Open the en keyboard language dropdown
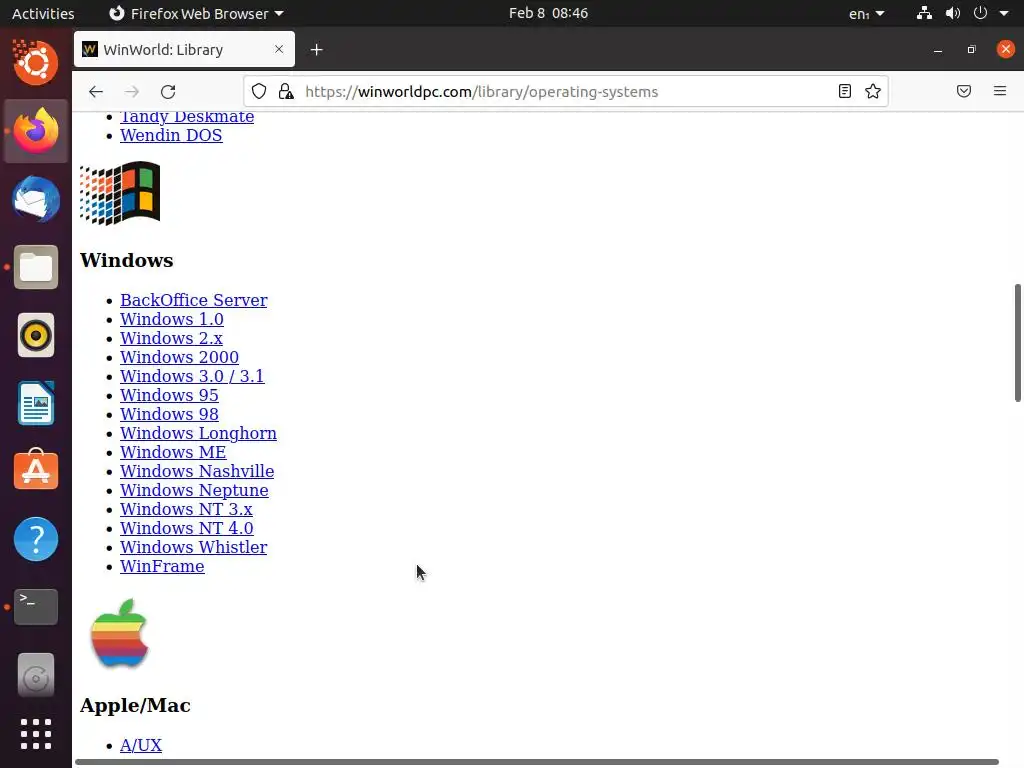 click(x=867, y=13)
